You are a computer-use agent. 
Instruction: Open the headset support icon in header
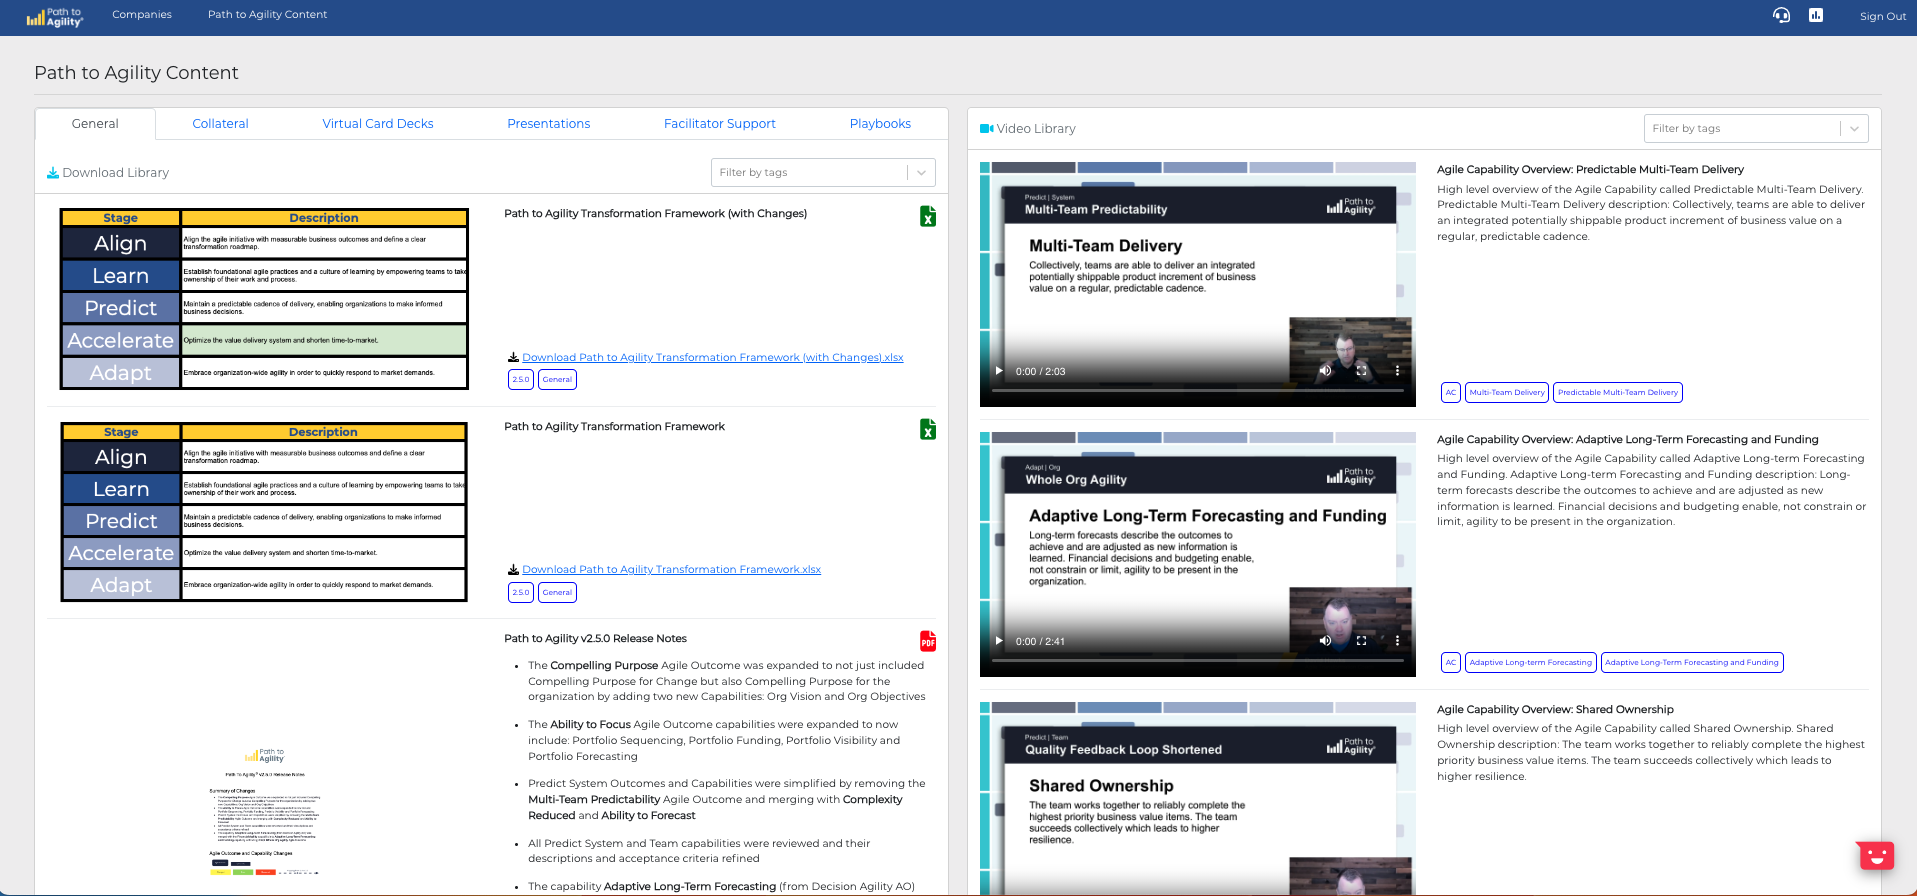1781,15
